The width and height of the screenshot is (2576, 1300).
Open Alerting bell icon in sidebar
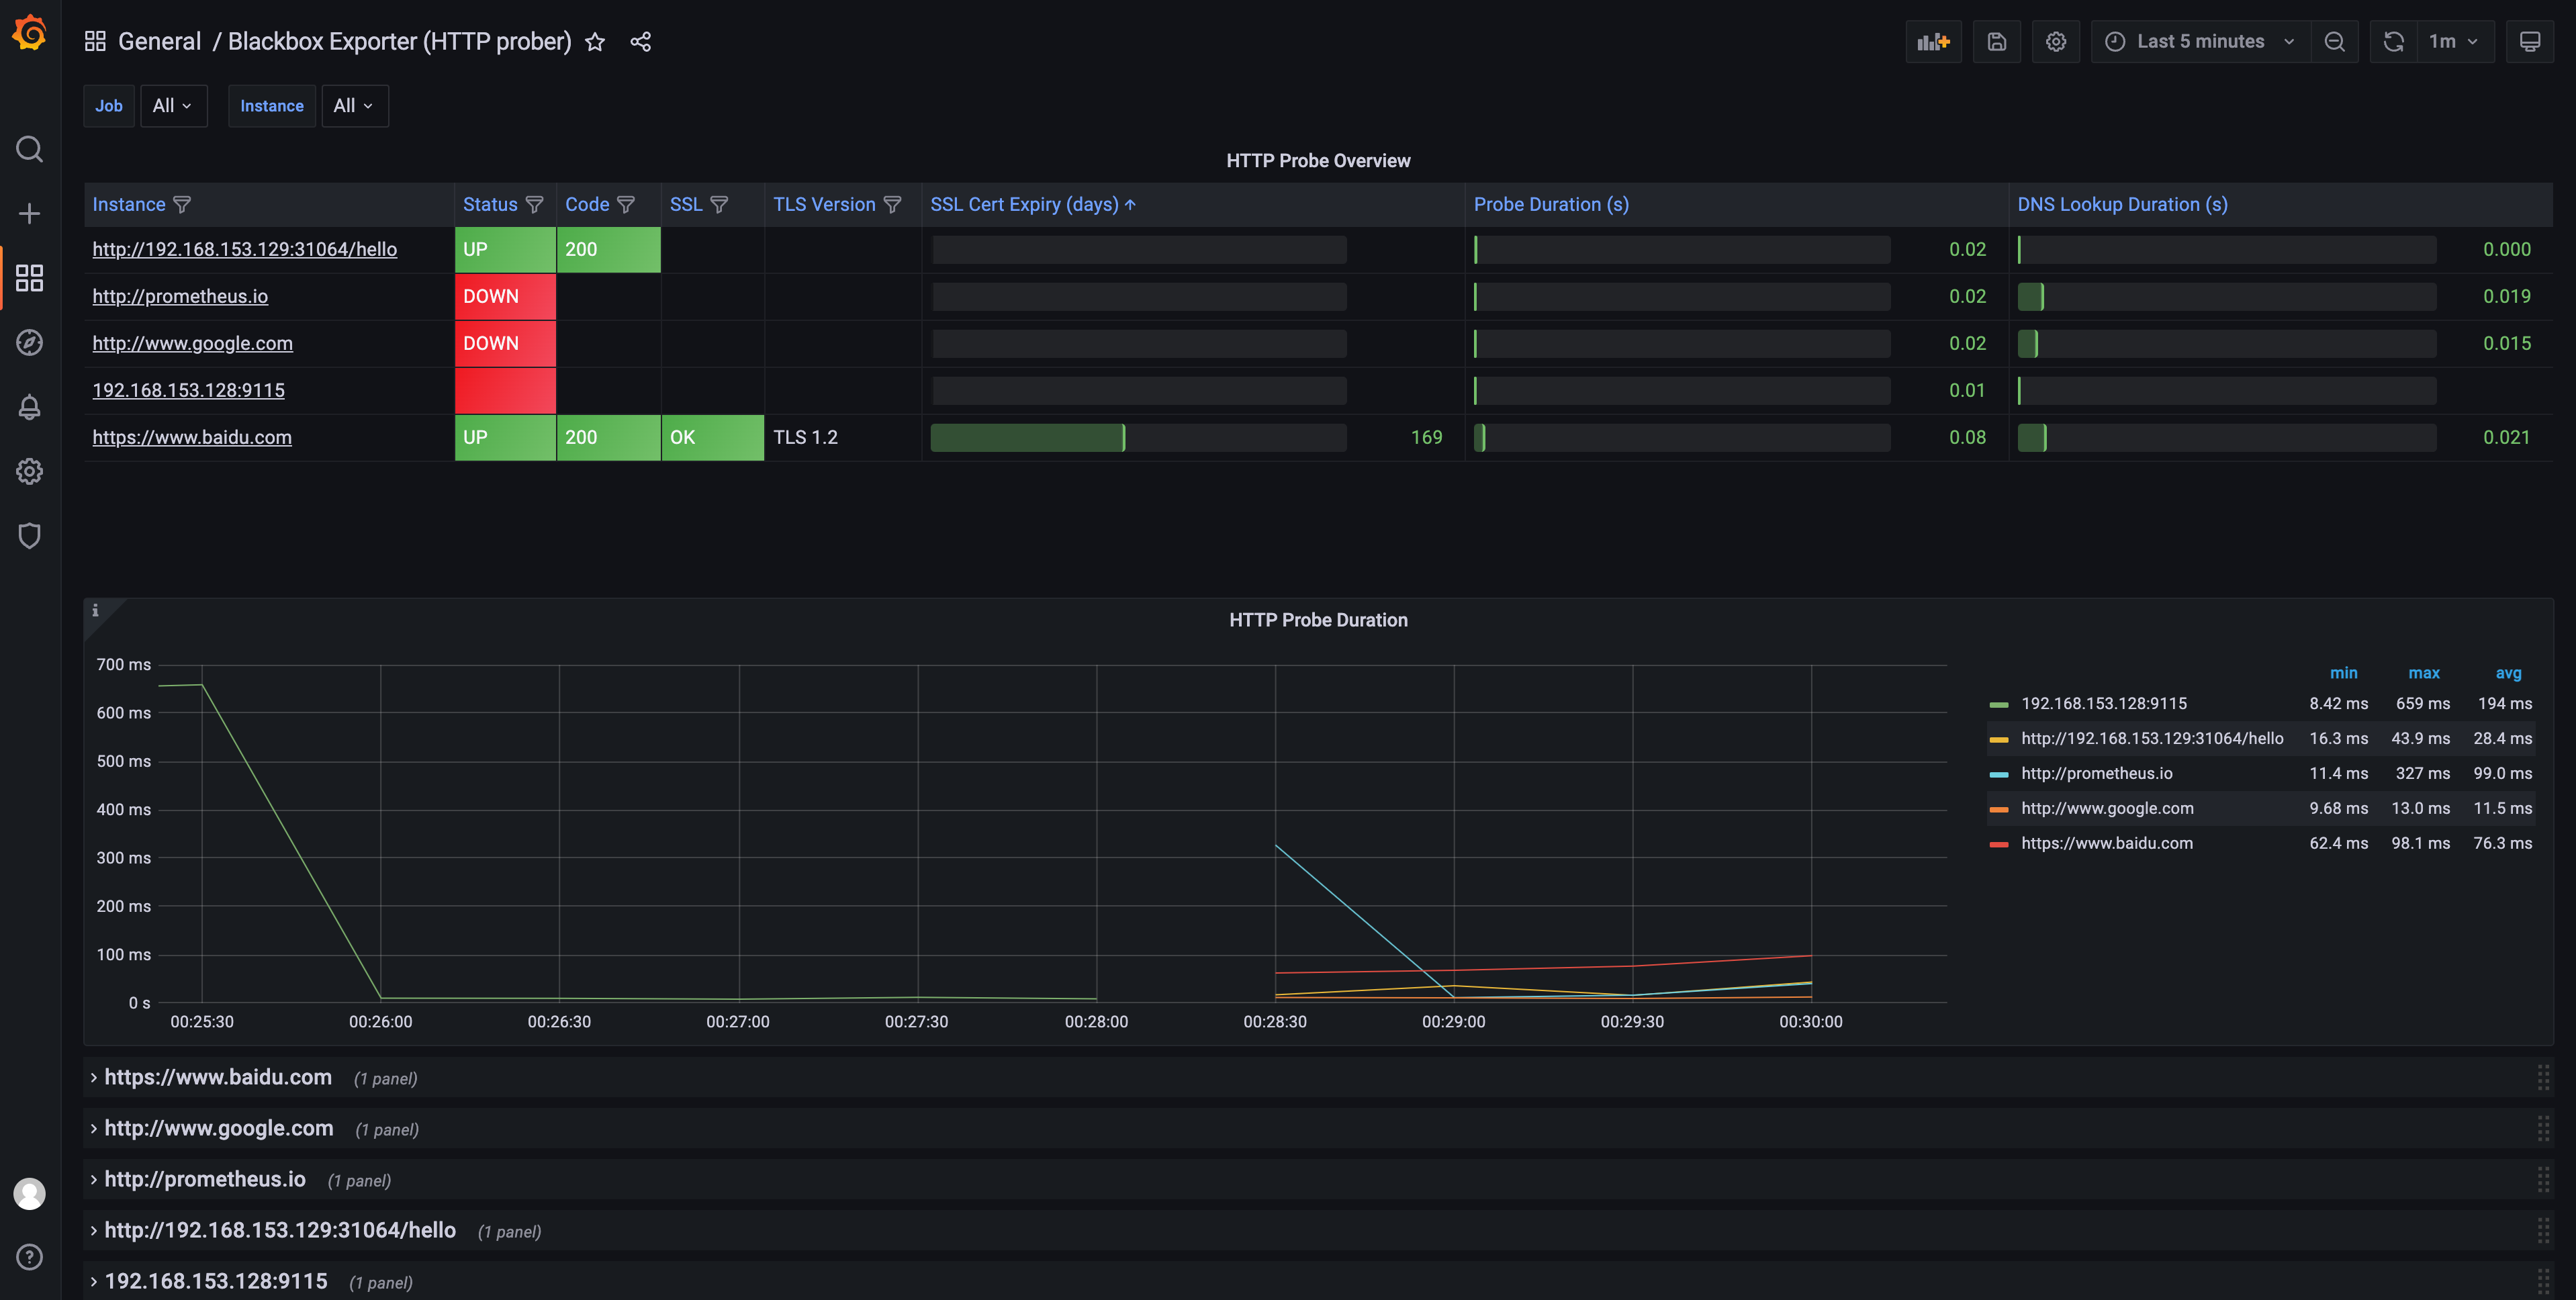pos(29,407)
